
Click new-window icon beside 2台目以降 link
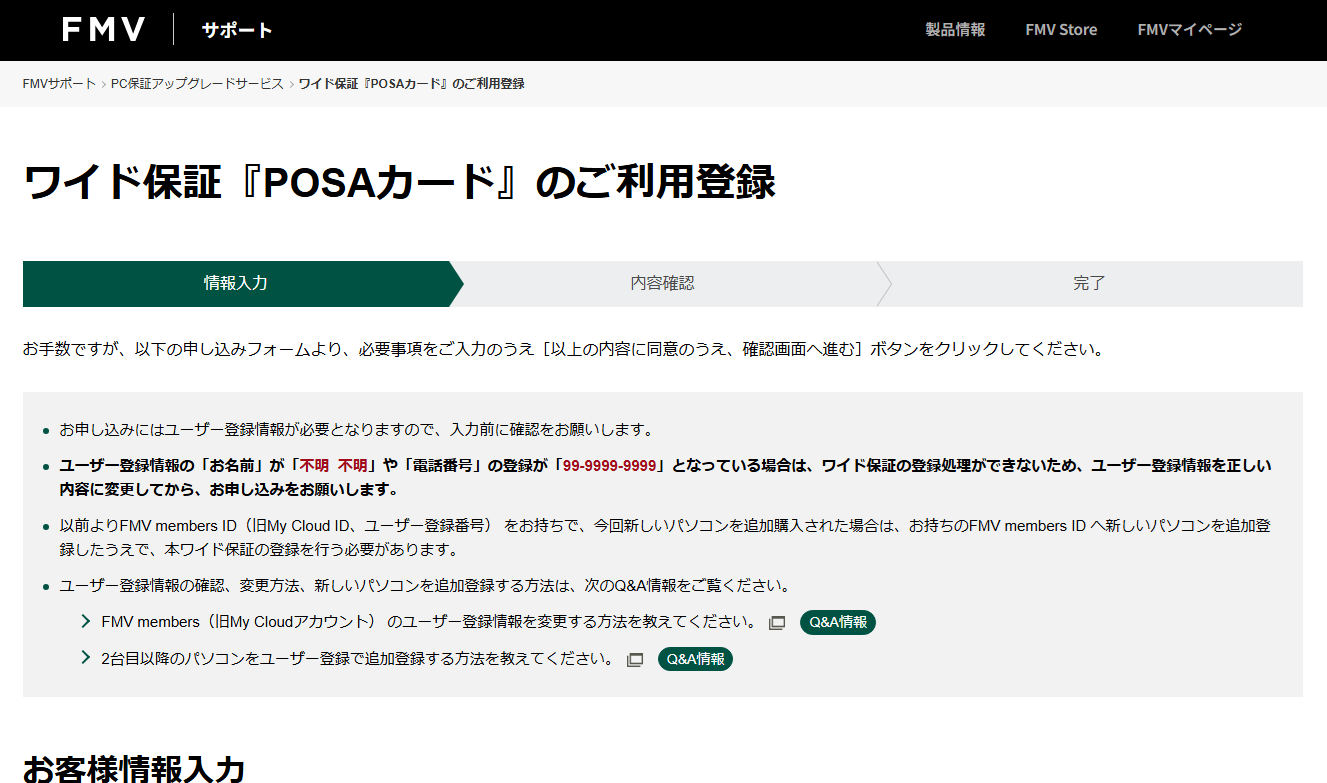(x=634, y=660)
